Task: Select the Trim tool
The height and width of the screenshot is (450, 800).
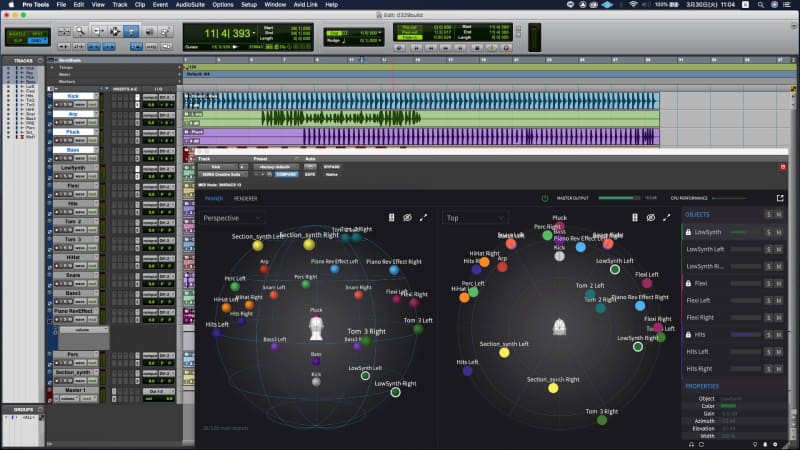Action: coord(98,32)
